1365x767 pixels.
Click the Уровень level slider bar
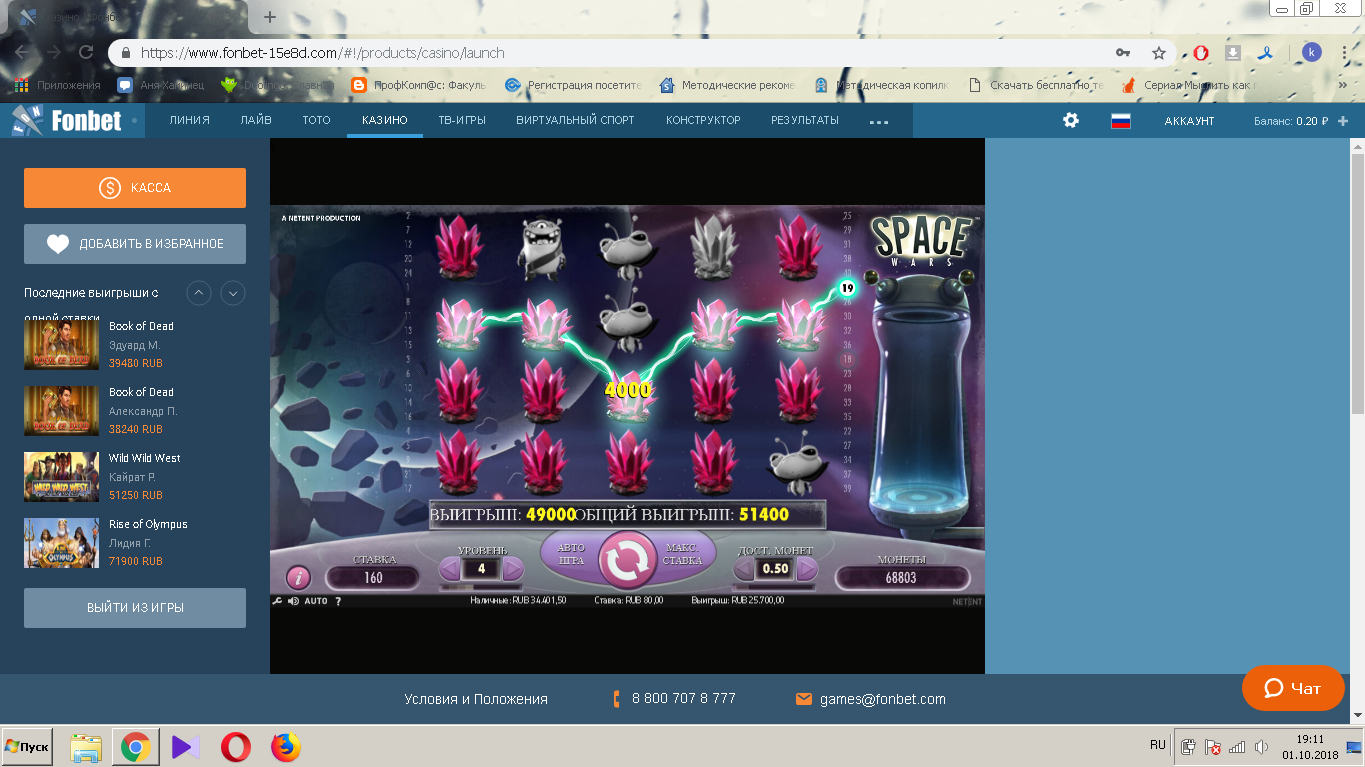tap(482, 587)
